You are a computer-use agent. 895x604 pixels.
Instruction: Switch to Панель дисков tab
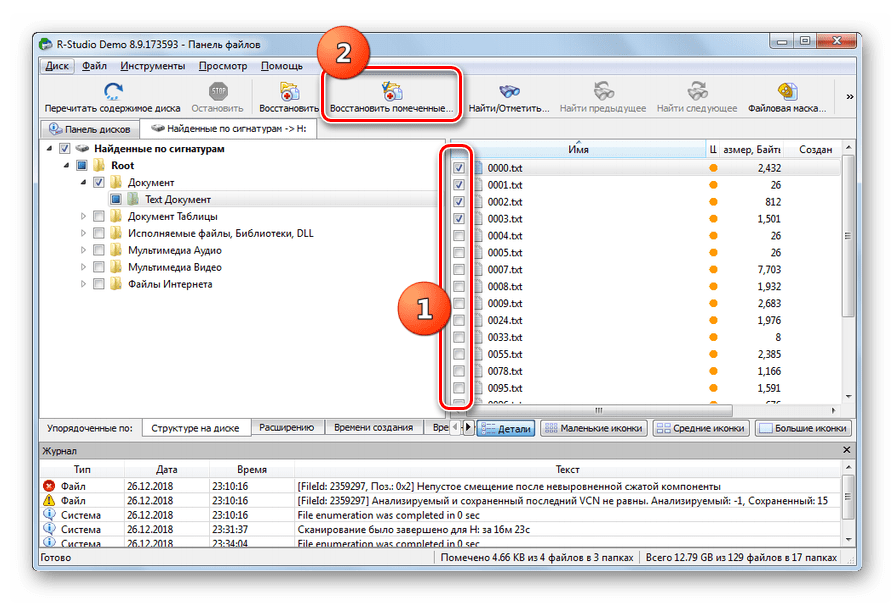[90, 129]
